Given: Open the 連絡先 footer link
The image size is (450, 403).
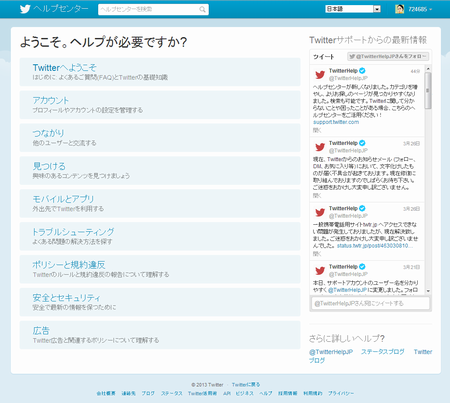Looking at the screenshot, I should 128,393.
